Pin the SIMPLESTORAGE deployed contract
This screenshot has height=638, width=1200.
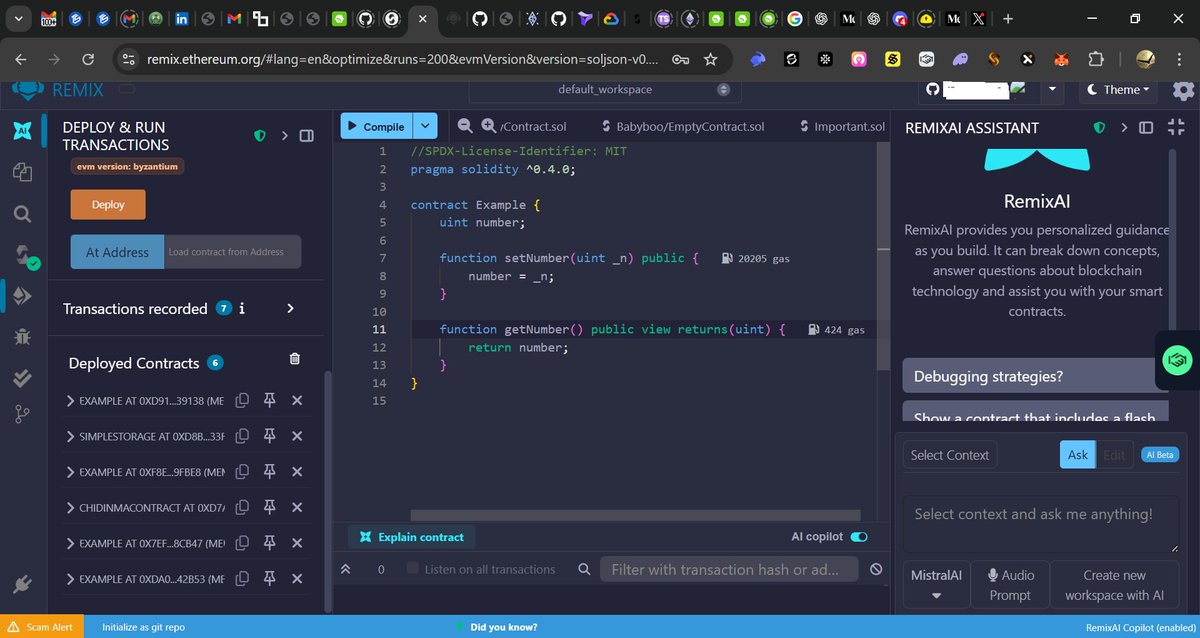[x=268, y=435]
